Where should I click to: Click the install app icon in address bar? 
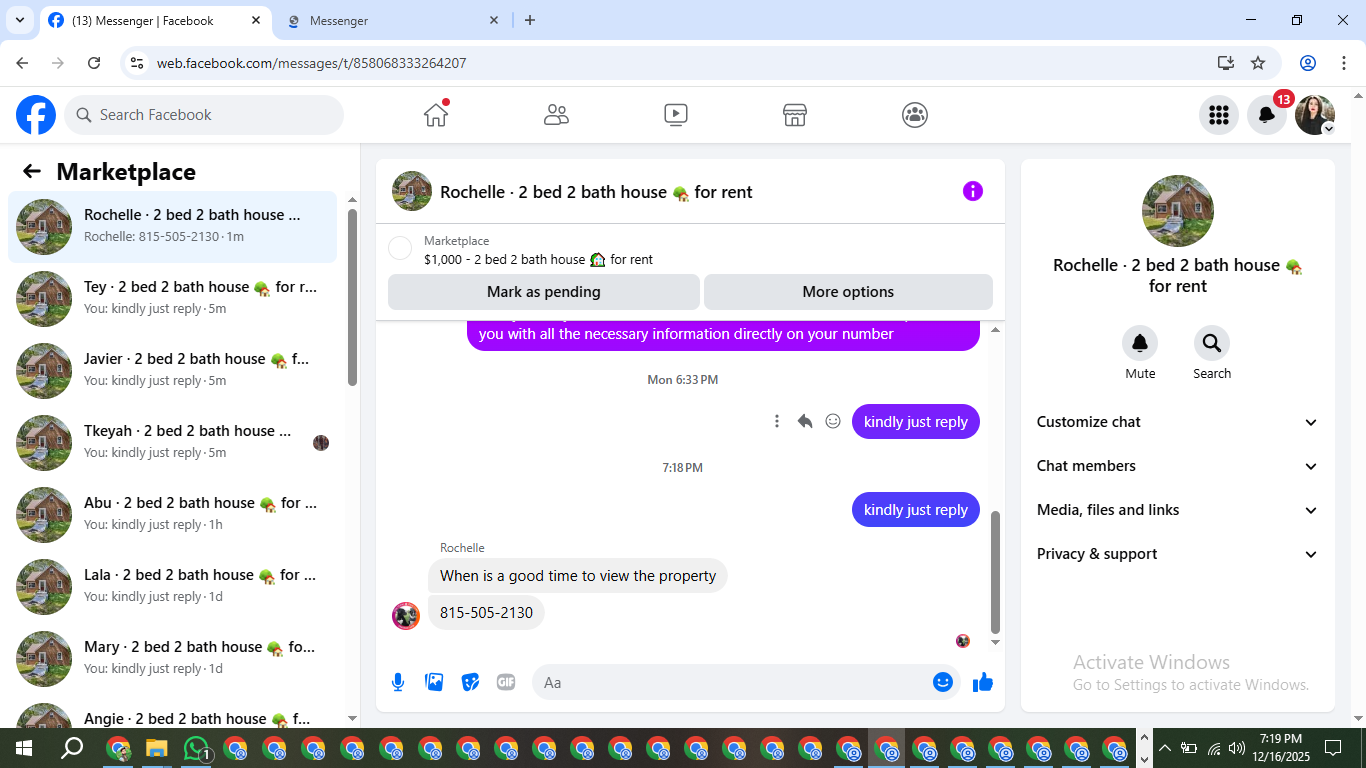1226,63
